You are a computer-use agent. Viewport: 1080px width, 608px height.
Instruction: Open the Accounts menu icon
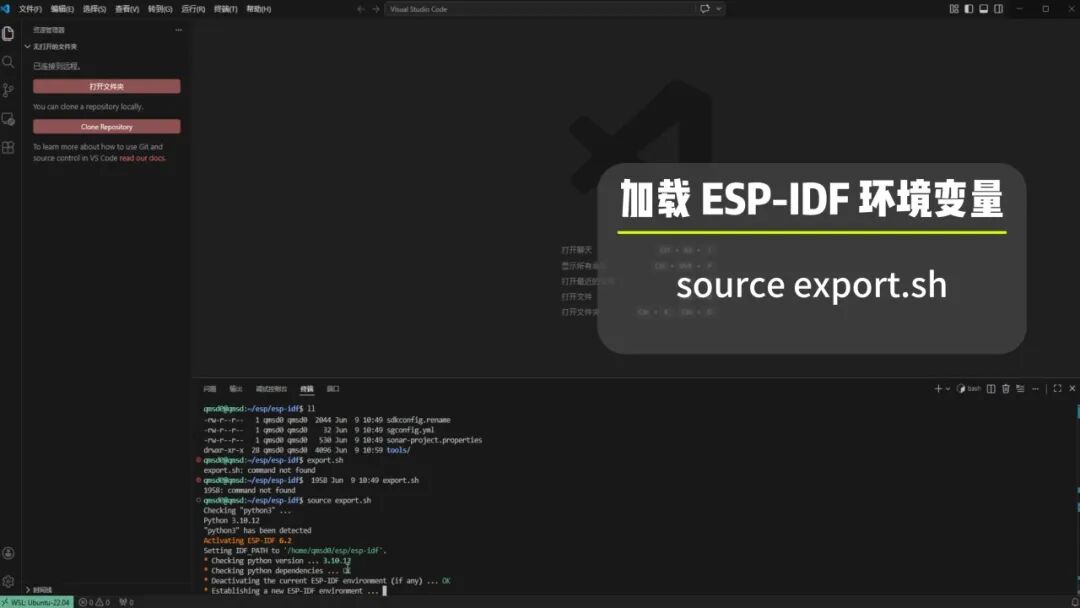[x=8, y=553]
